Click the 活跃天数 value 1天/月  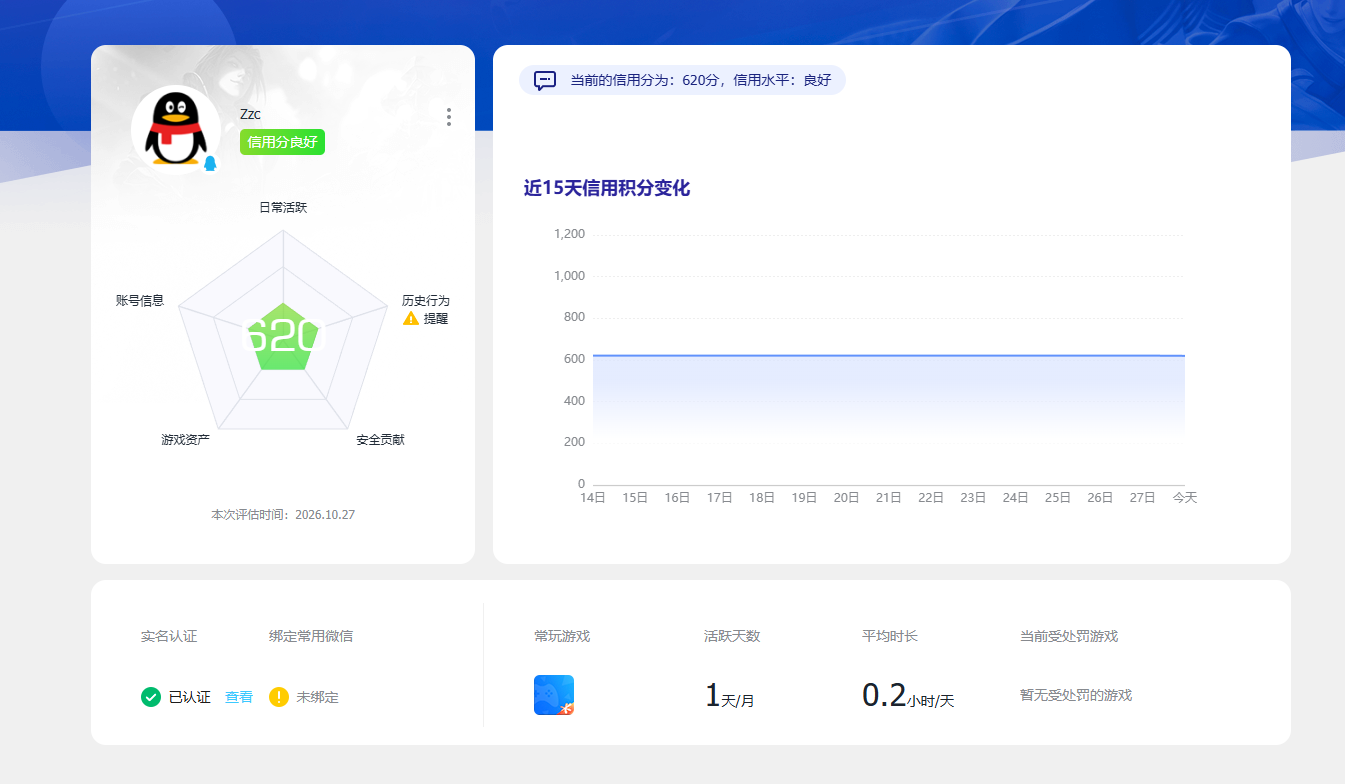coord(729,696)
